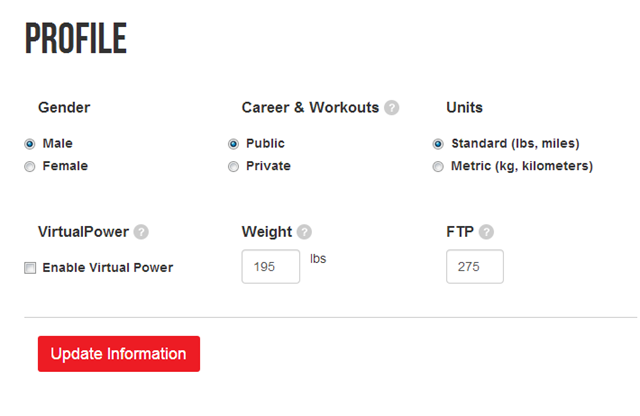This screenshot has height=416, width=640.
Task: Enable the Virtual Power checkbox
Action: click(30, 268)
